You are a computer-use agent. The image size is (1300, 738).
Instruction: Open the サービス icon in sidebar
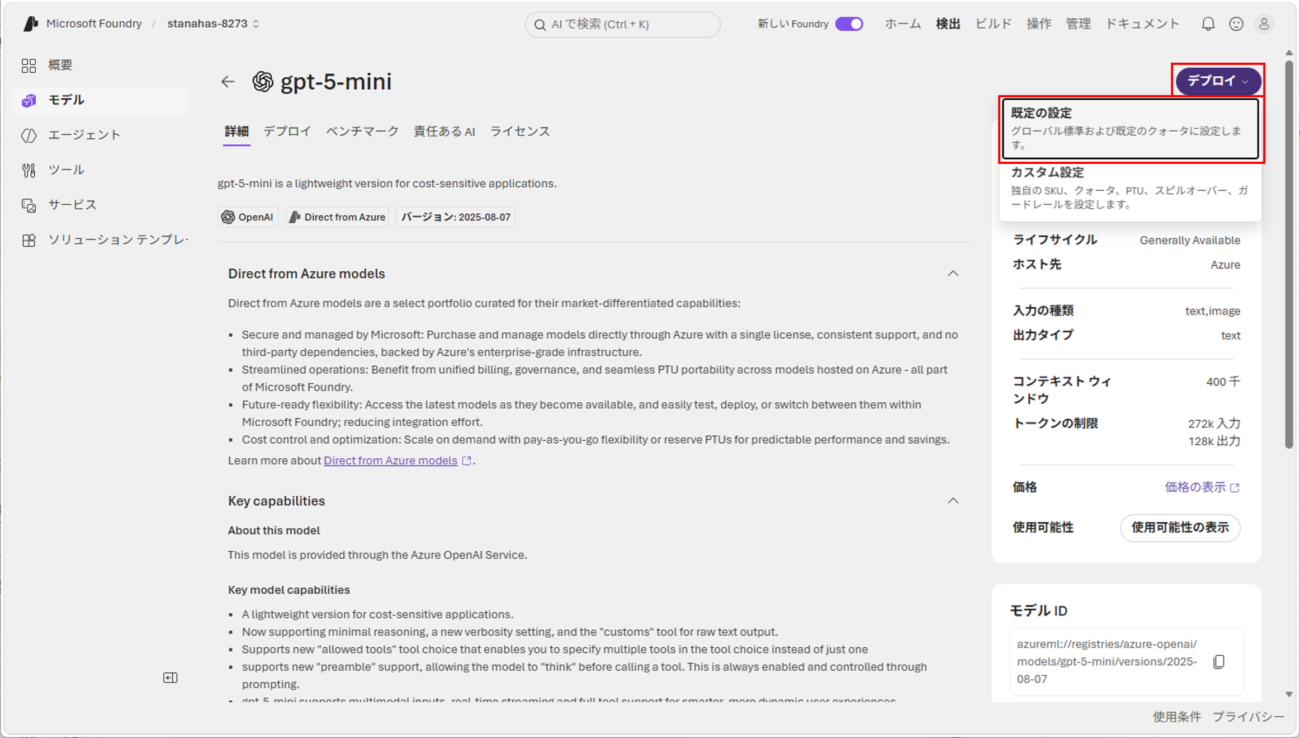(29, 205)
